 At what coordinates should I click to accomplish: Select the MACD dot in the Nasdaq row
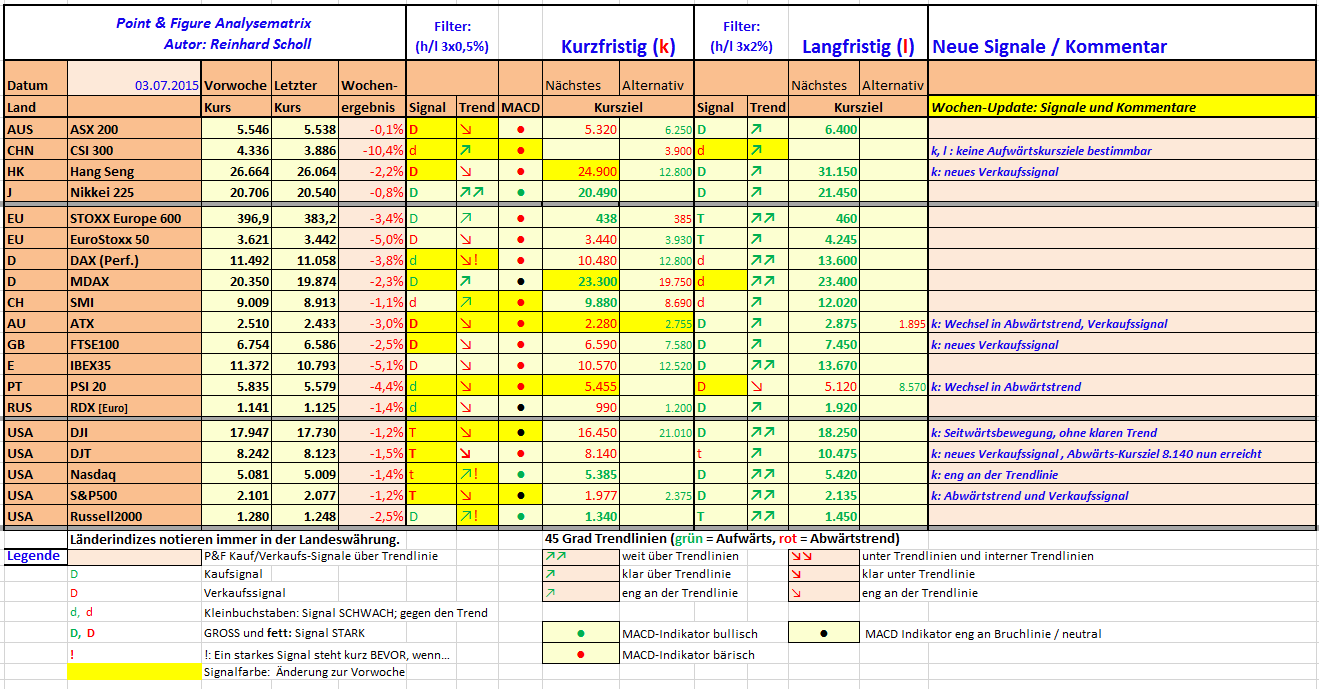[x=521, y=475]
